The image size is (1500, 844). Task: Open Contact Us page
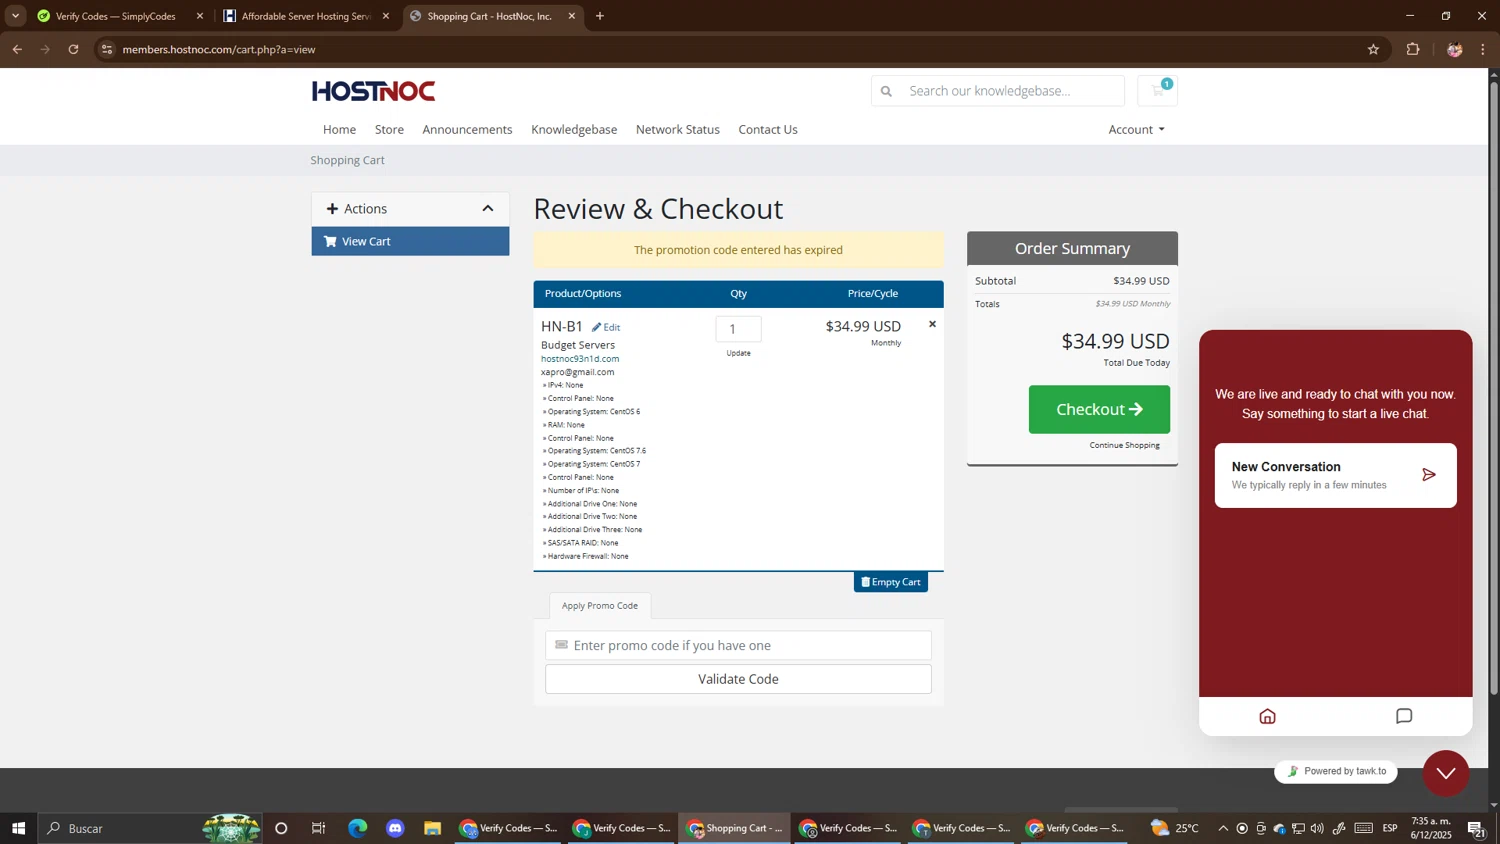point(767,129)
